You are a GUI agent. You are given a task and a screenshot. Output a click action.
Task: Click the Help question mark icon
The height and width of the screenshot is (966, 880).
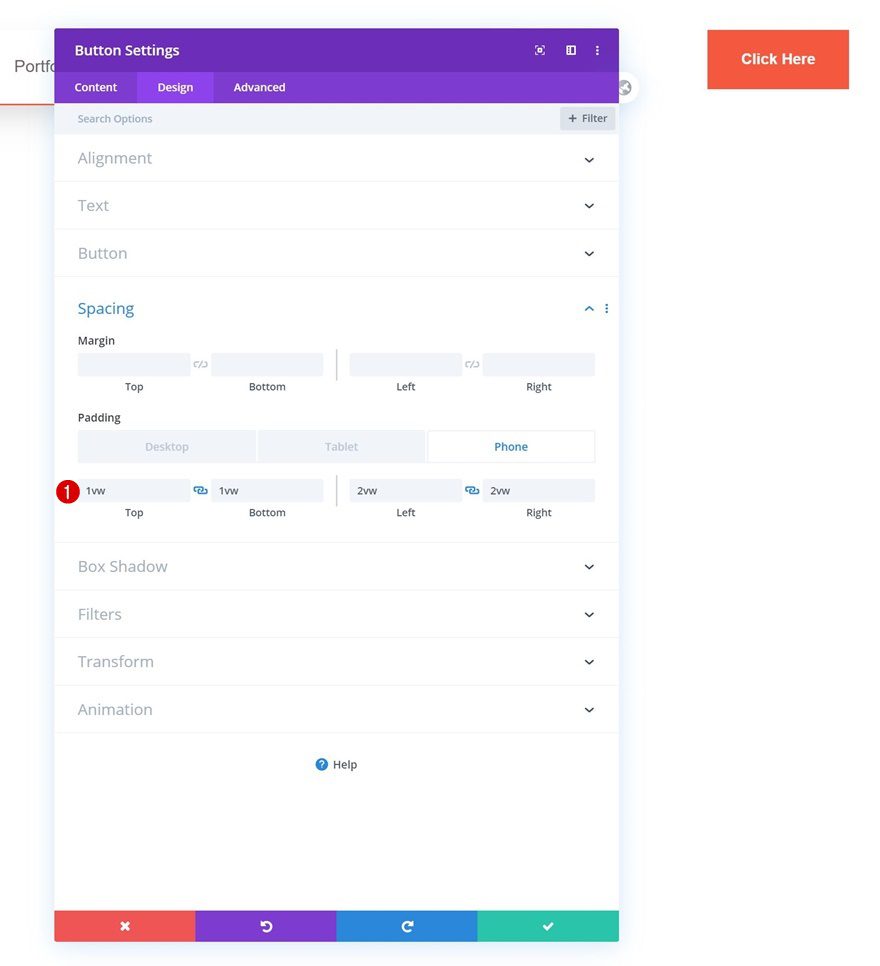320,764
